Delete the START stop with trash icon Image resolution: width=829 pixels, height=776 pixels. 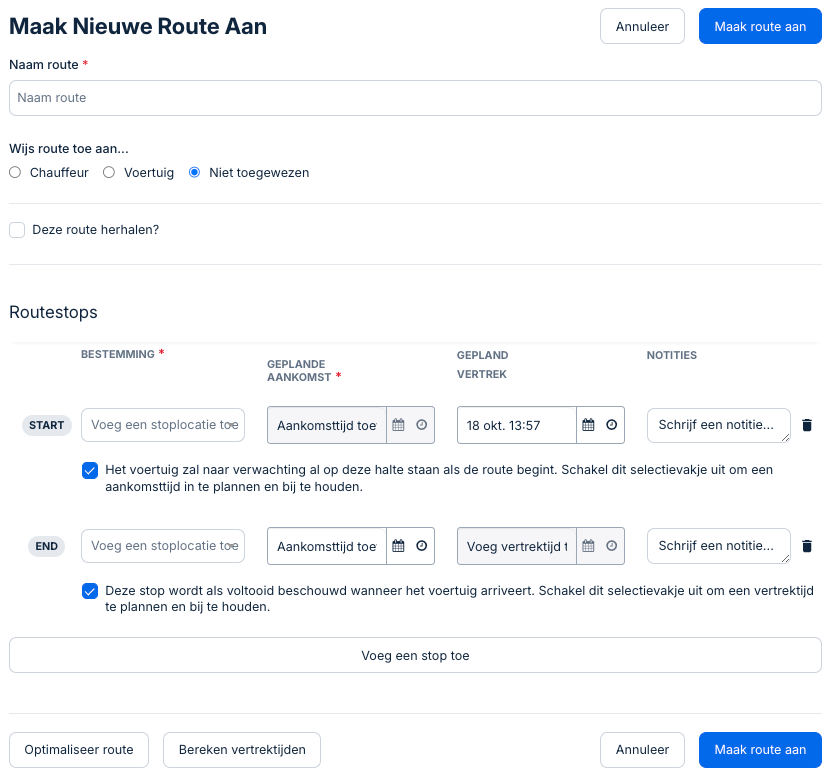tap(807, 425)
